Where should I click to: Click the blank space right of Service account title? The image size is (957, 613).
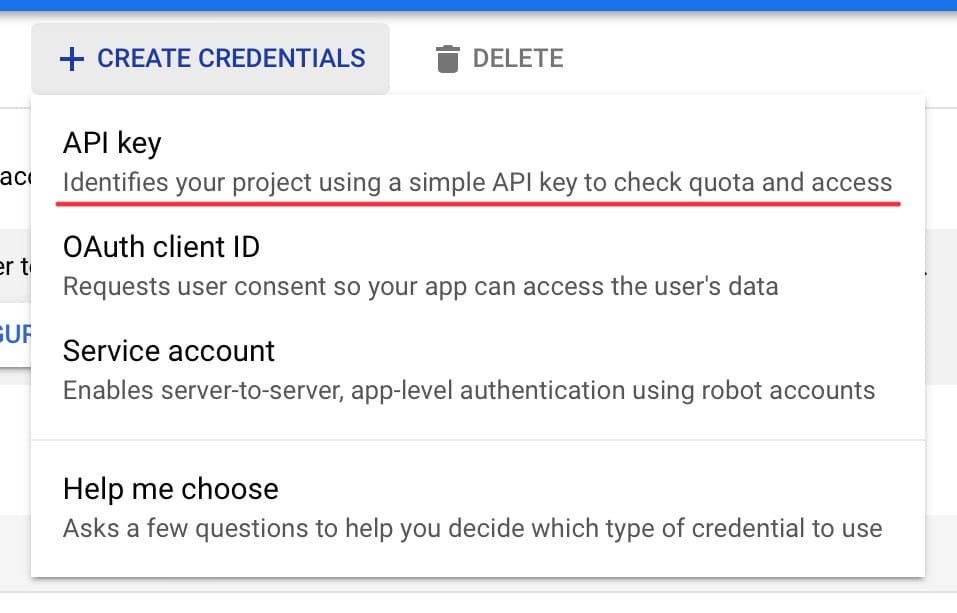[598, 351]
